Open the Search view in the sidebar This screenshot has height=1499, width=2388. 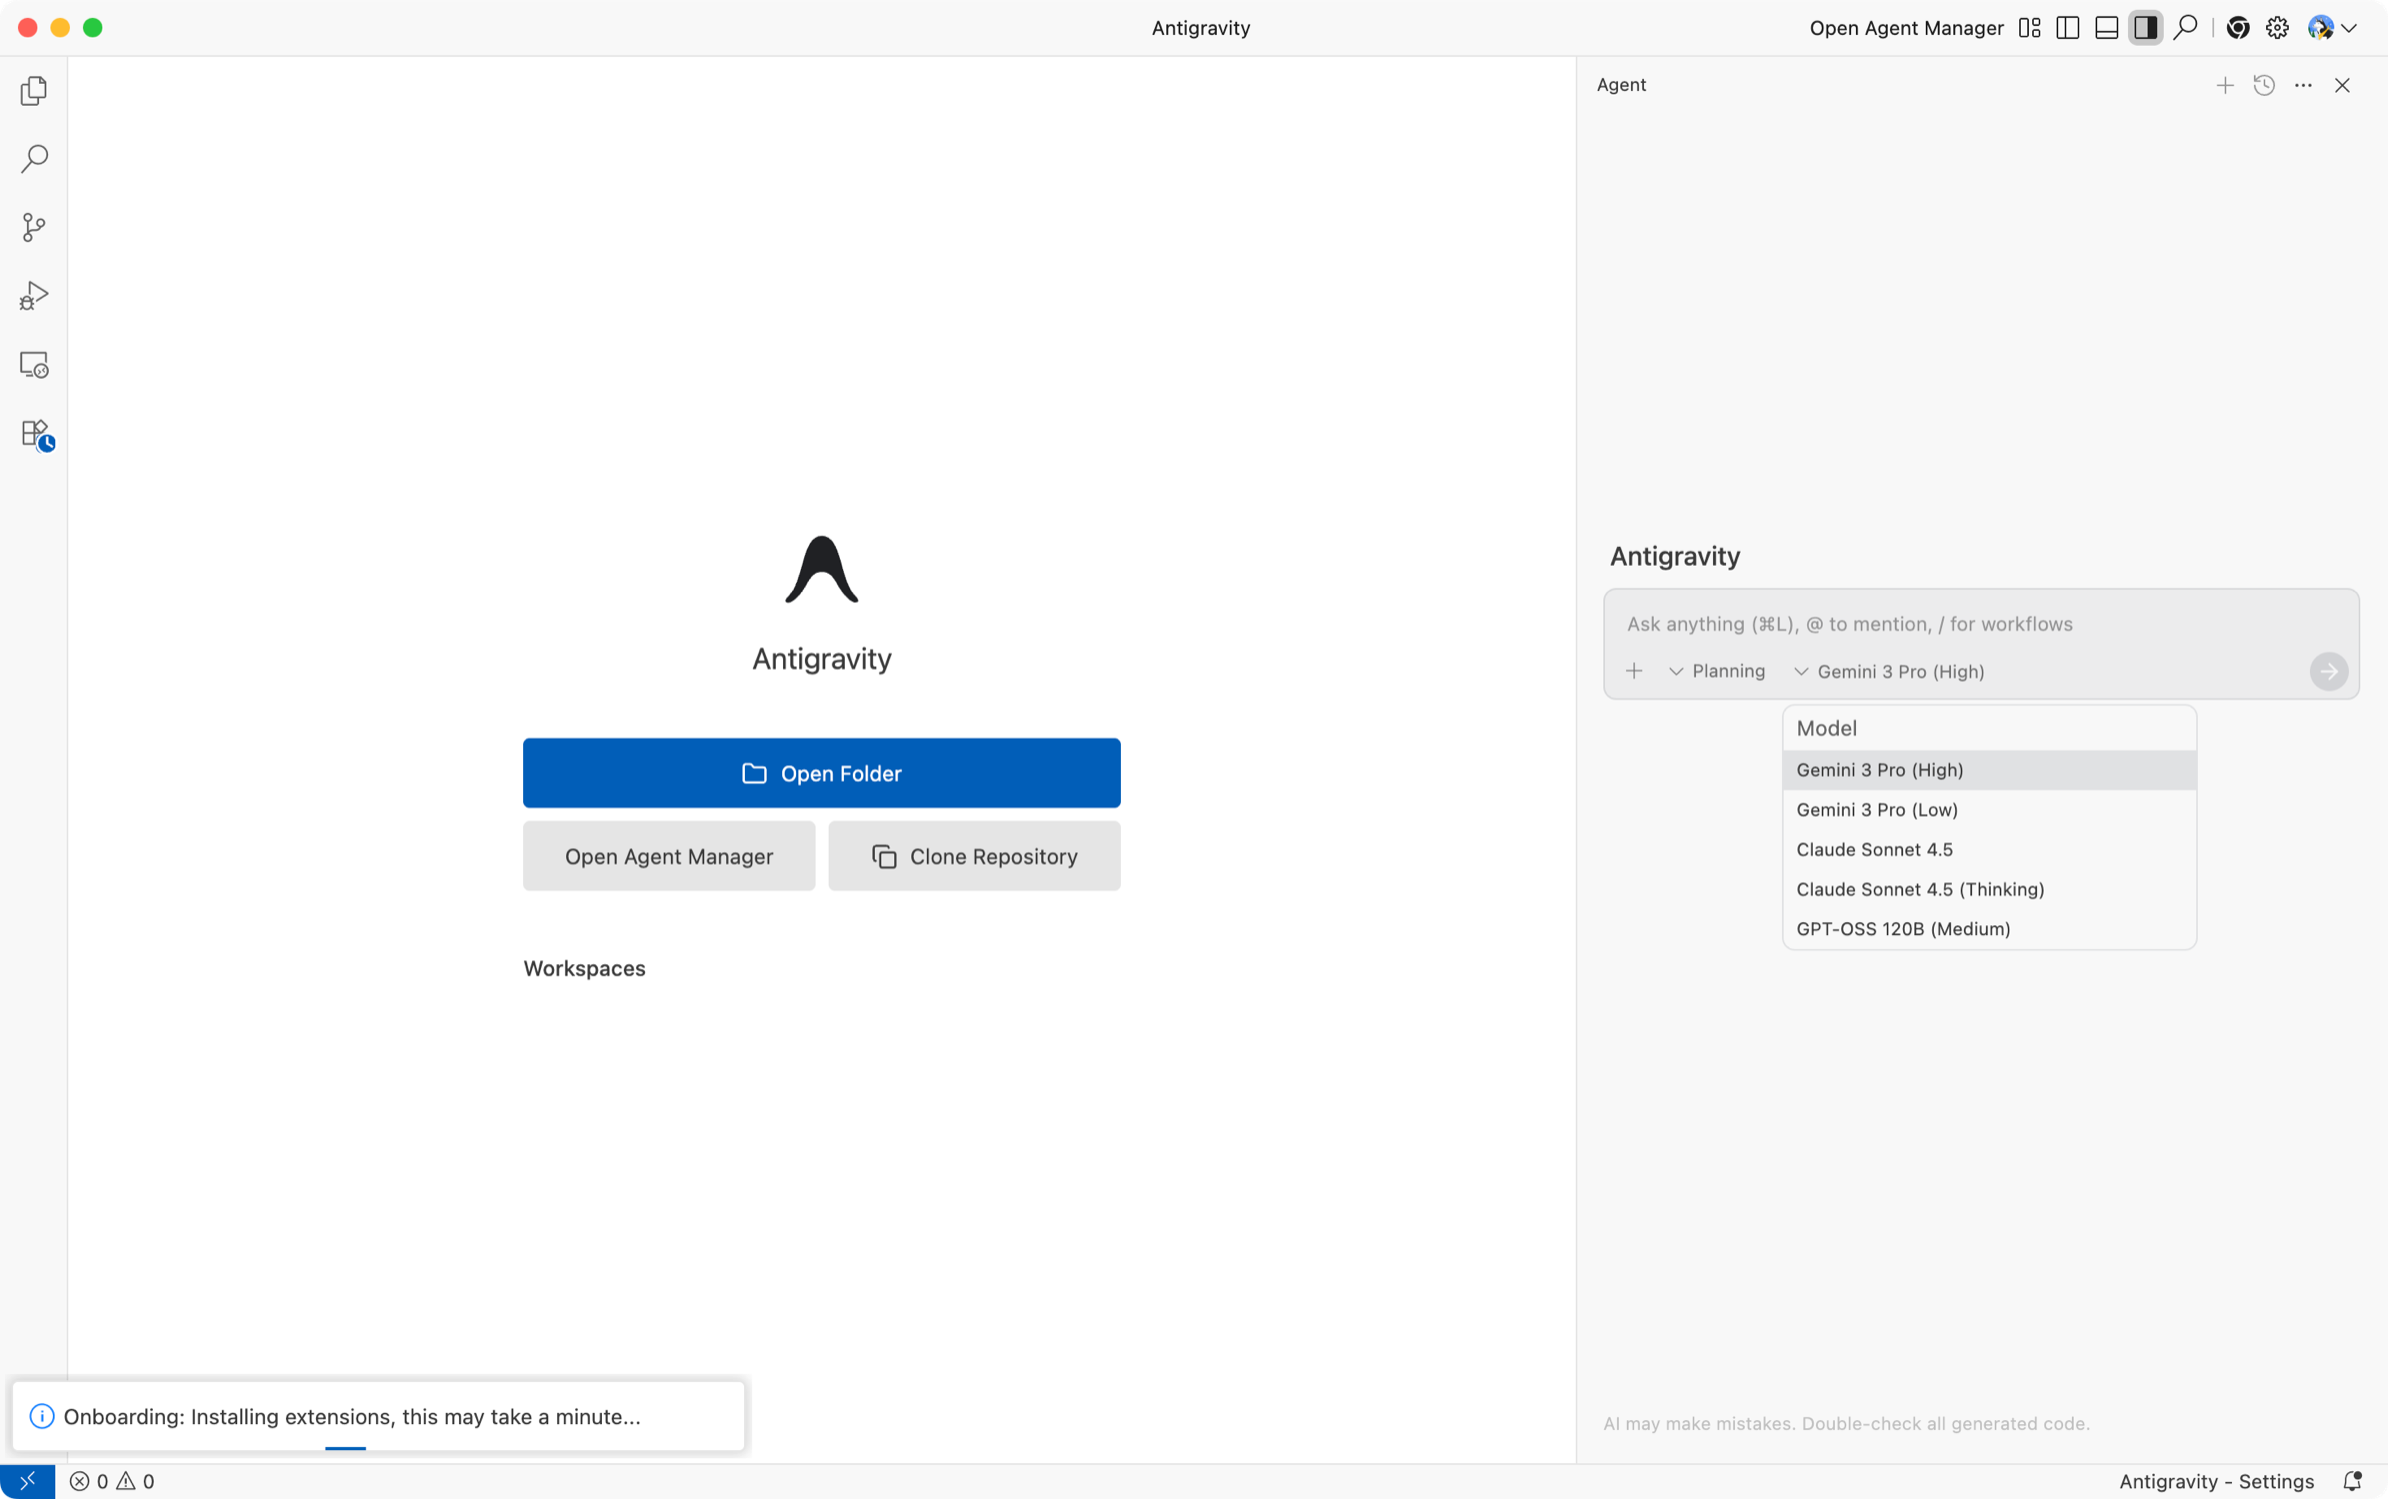click(34, 158)
